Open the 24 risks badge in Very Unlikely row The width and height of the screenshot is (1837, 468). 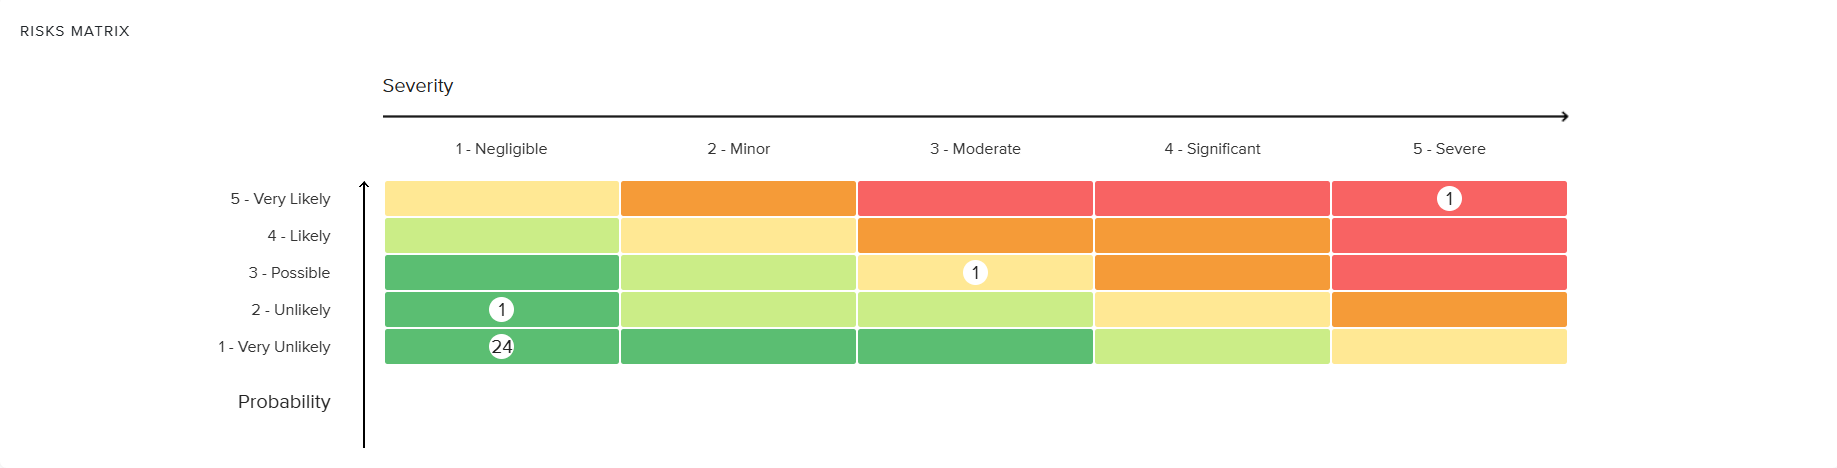[x=501, y=347]
